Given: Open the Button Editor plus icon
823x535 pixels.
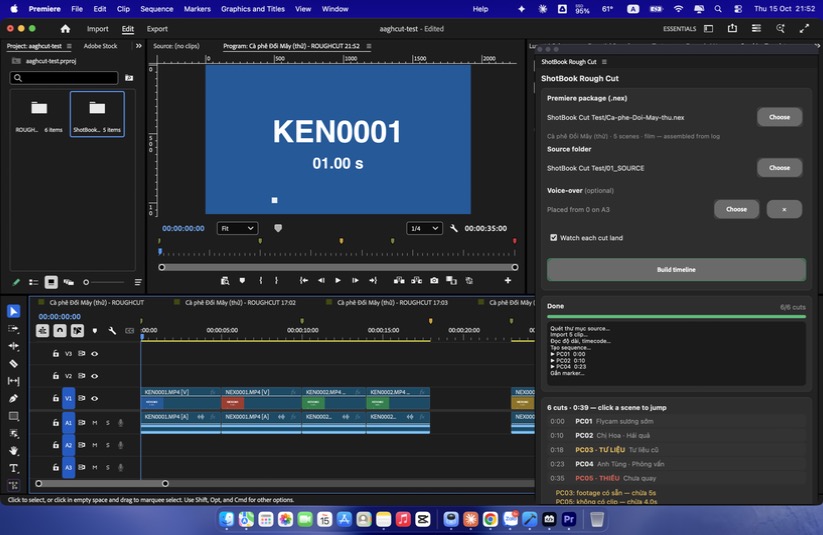Looking at the screenshot, I should 508,281.
